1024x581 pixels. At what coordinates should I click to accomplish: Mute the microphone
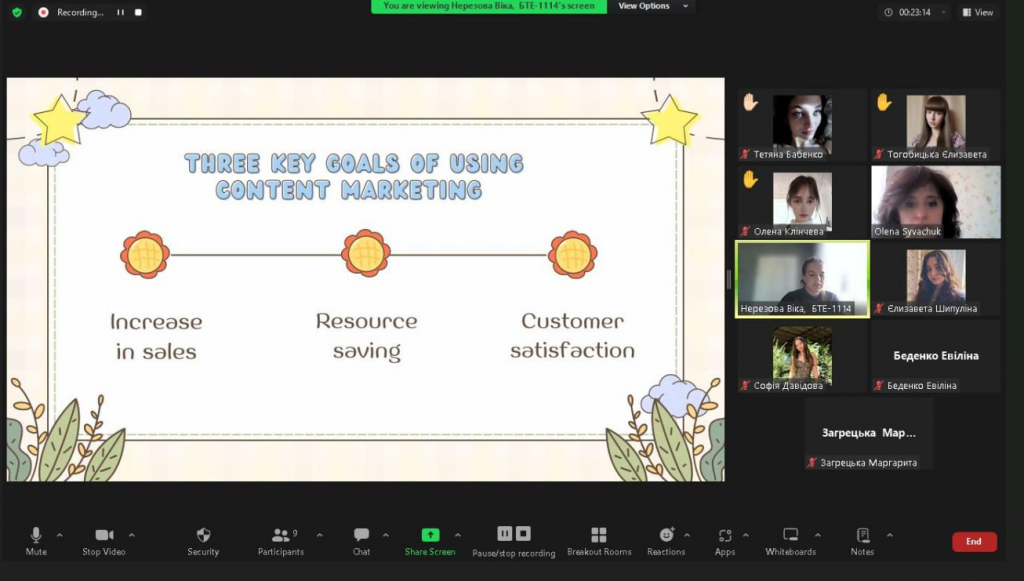[x=36, y=536]
